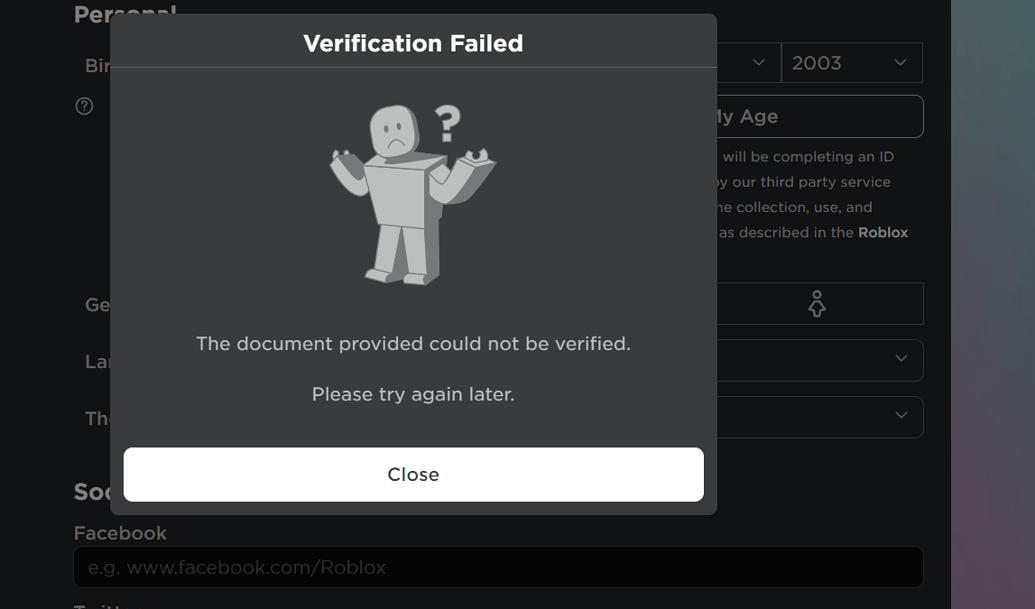Click the chevron on the year selector
This screenshot has width=1035, height=609.
pyautogui.click(x=898, y=62)
